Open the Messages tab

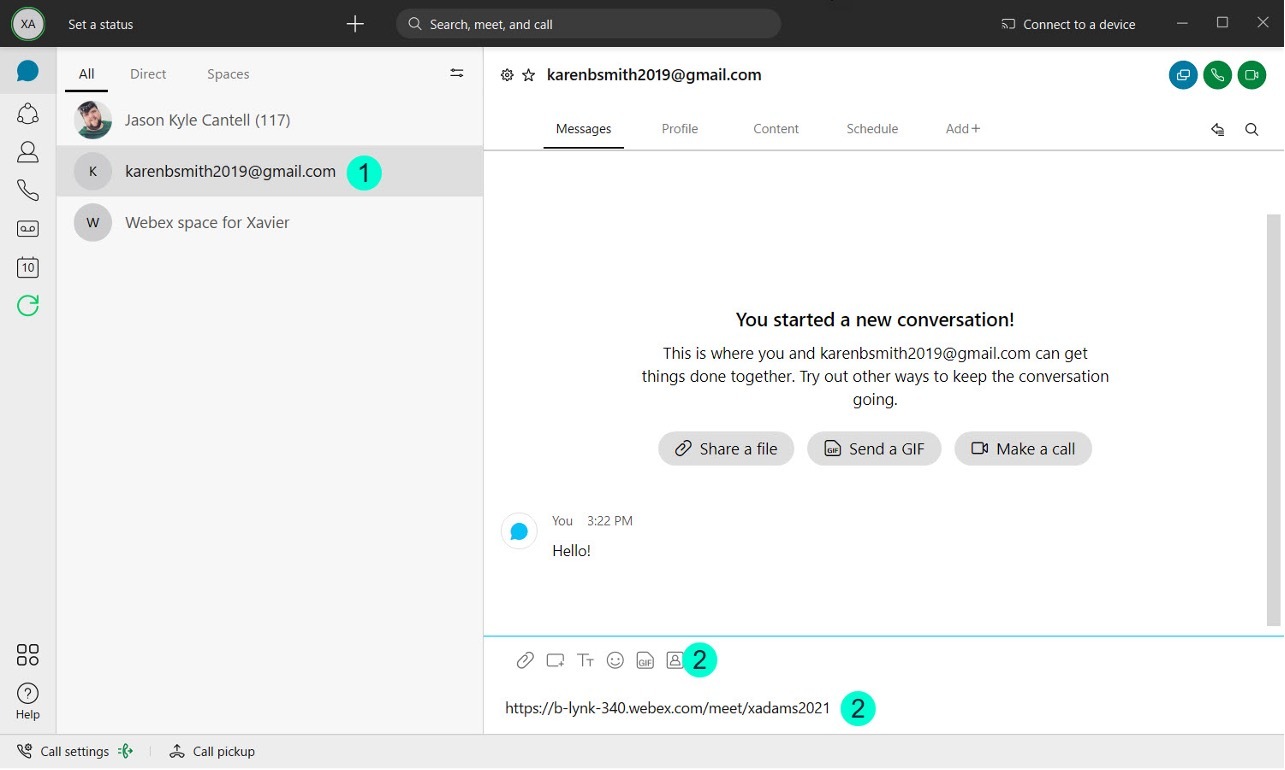(x=584, y=129)
